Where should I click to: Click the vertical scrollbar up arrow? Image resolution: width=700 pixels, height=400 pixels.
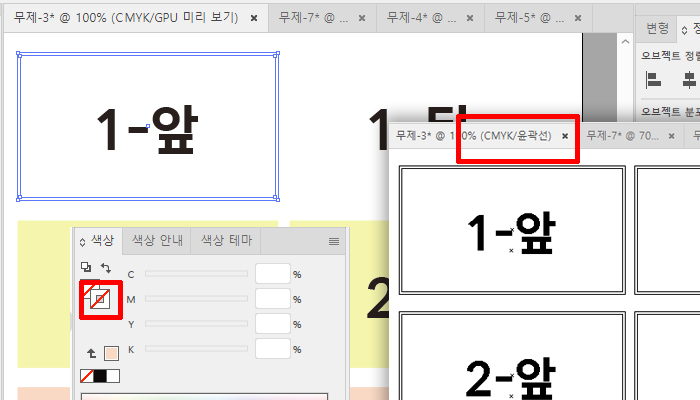tap(625, 42)
